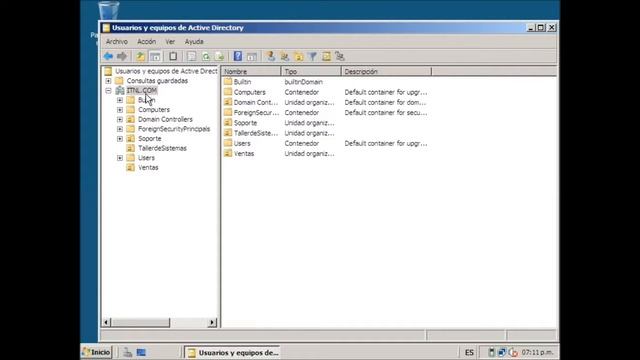Open filter options with the funnel icon
640x360 pixels.
pyautogui.click(x=312, y=56)
